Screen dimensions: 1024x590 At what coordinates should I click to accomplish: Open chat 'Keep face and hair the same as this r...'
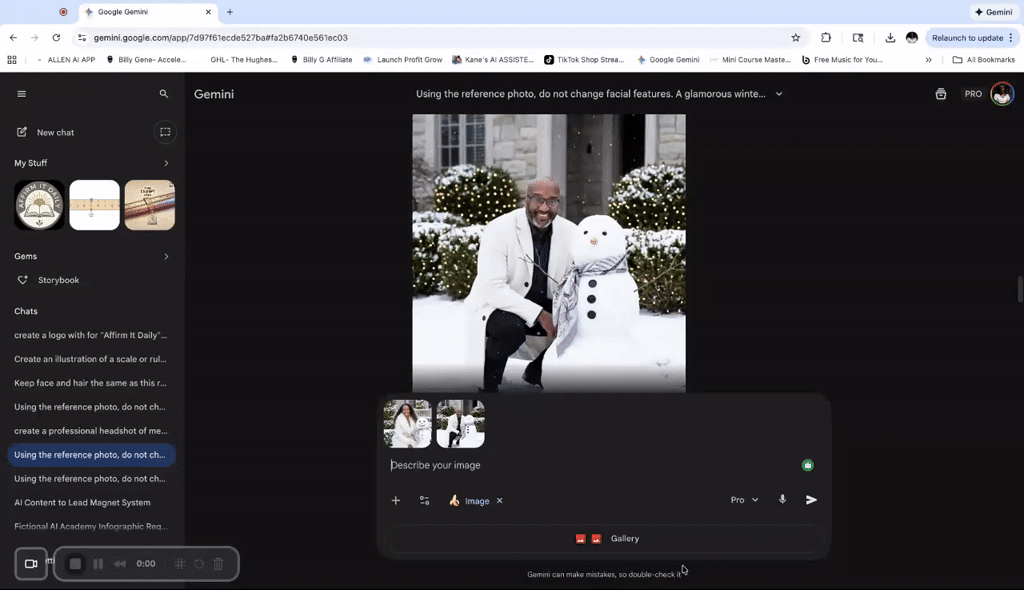point(91,383)
